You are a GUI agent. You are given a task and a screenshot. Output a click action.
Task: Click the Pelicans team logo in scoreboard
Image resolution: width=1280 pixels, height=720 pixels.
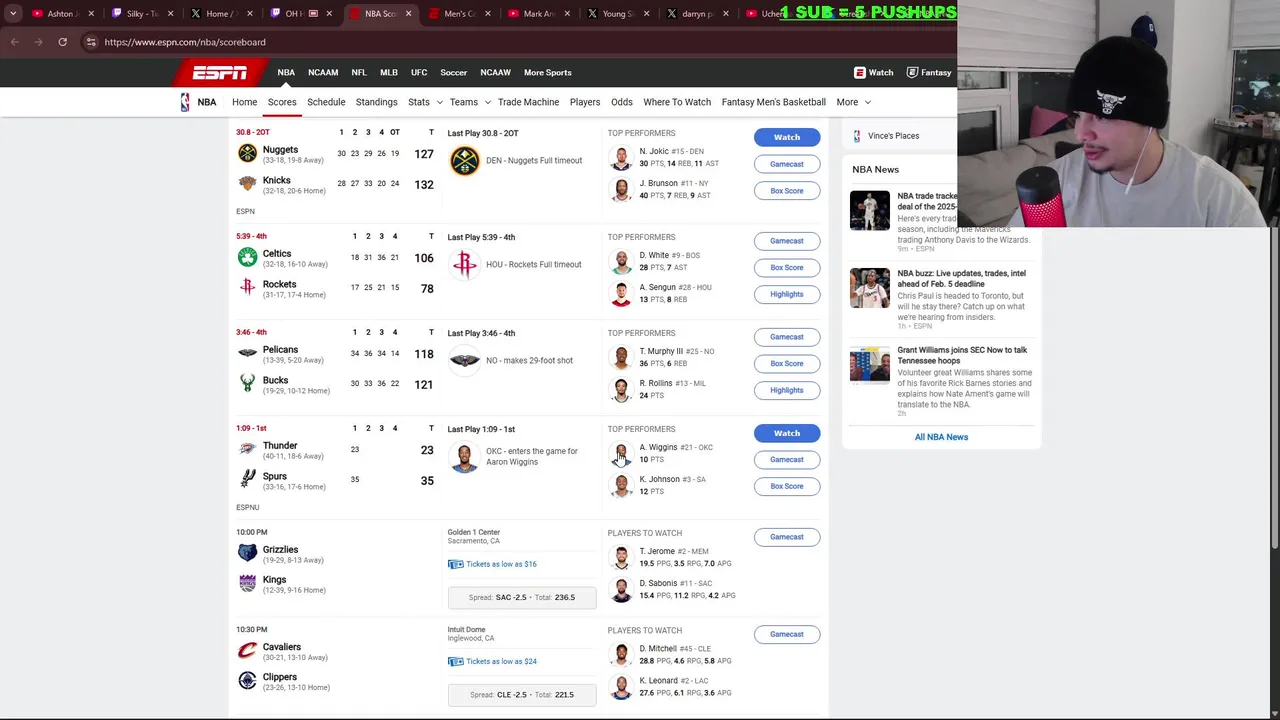point(247,353)
